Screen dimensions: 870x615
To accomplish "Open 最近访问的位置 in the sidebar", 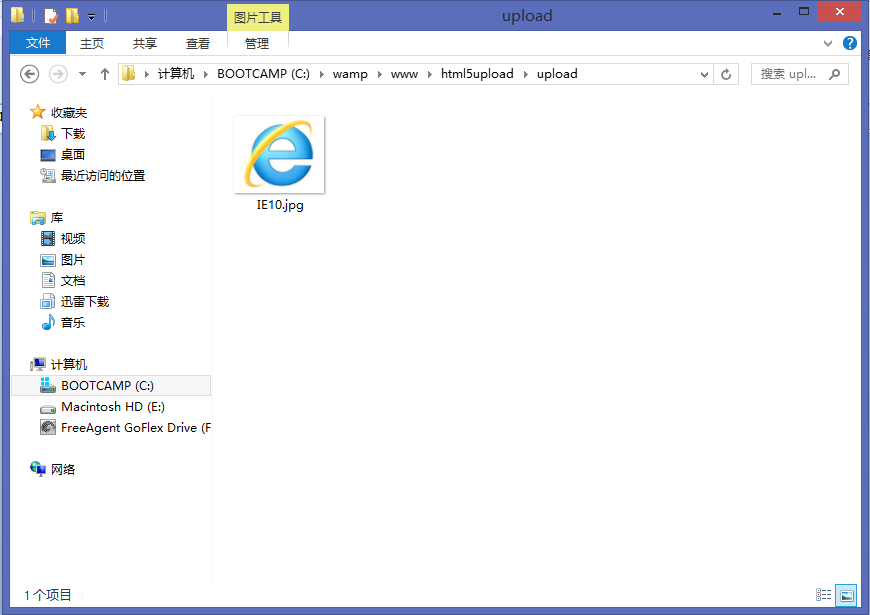I will 103,176.
